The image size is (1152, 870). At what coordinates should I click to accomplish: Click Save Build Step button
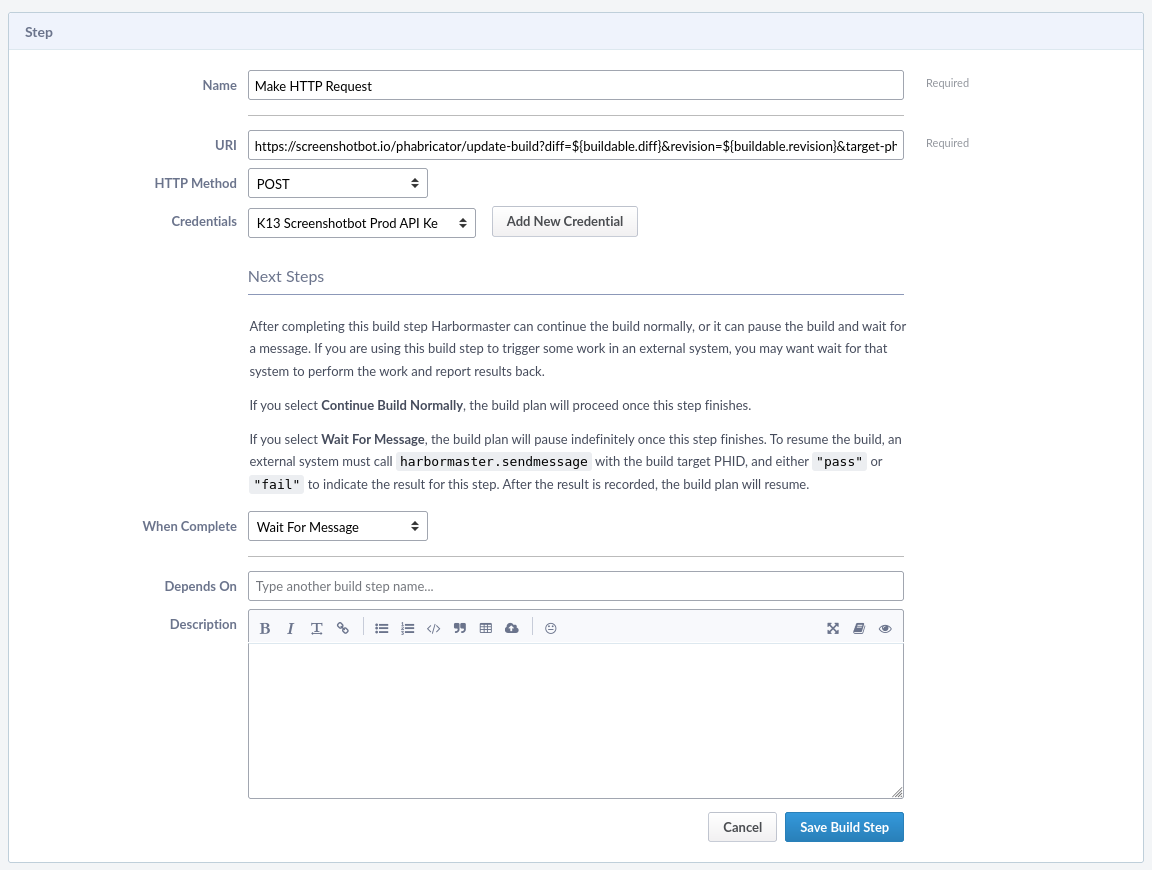pos(844,827)
